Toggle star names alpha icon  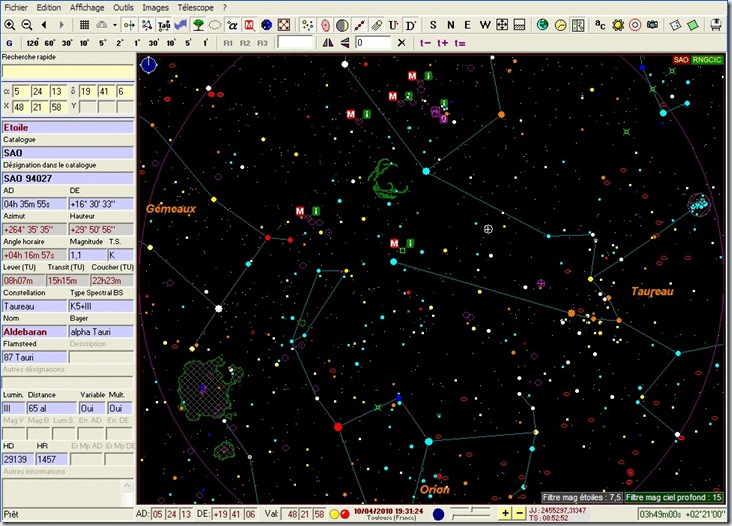tap(232, 25)
